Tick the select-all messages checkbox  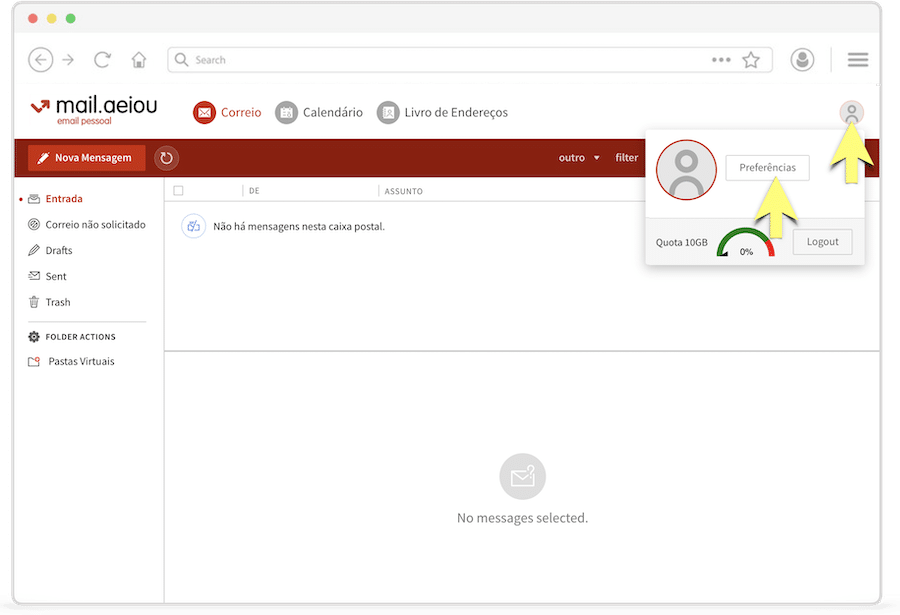tap(178, 190)
